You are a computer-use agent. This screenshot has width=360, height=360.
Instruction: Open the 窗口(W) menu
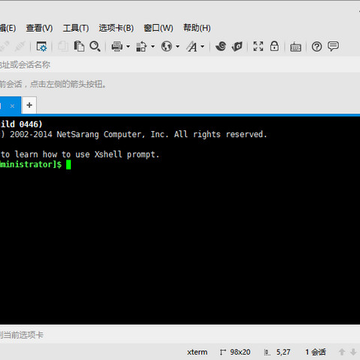[158, 28]
